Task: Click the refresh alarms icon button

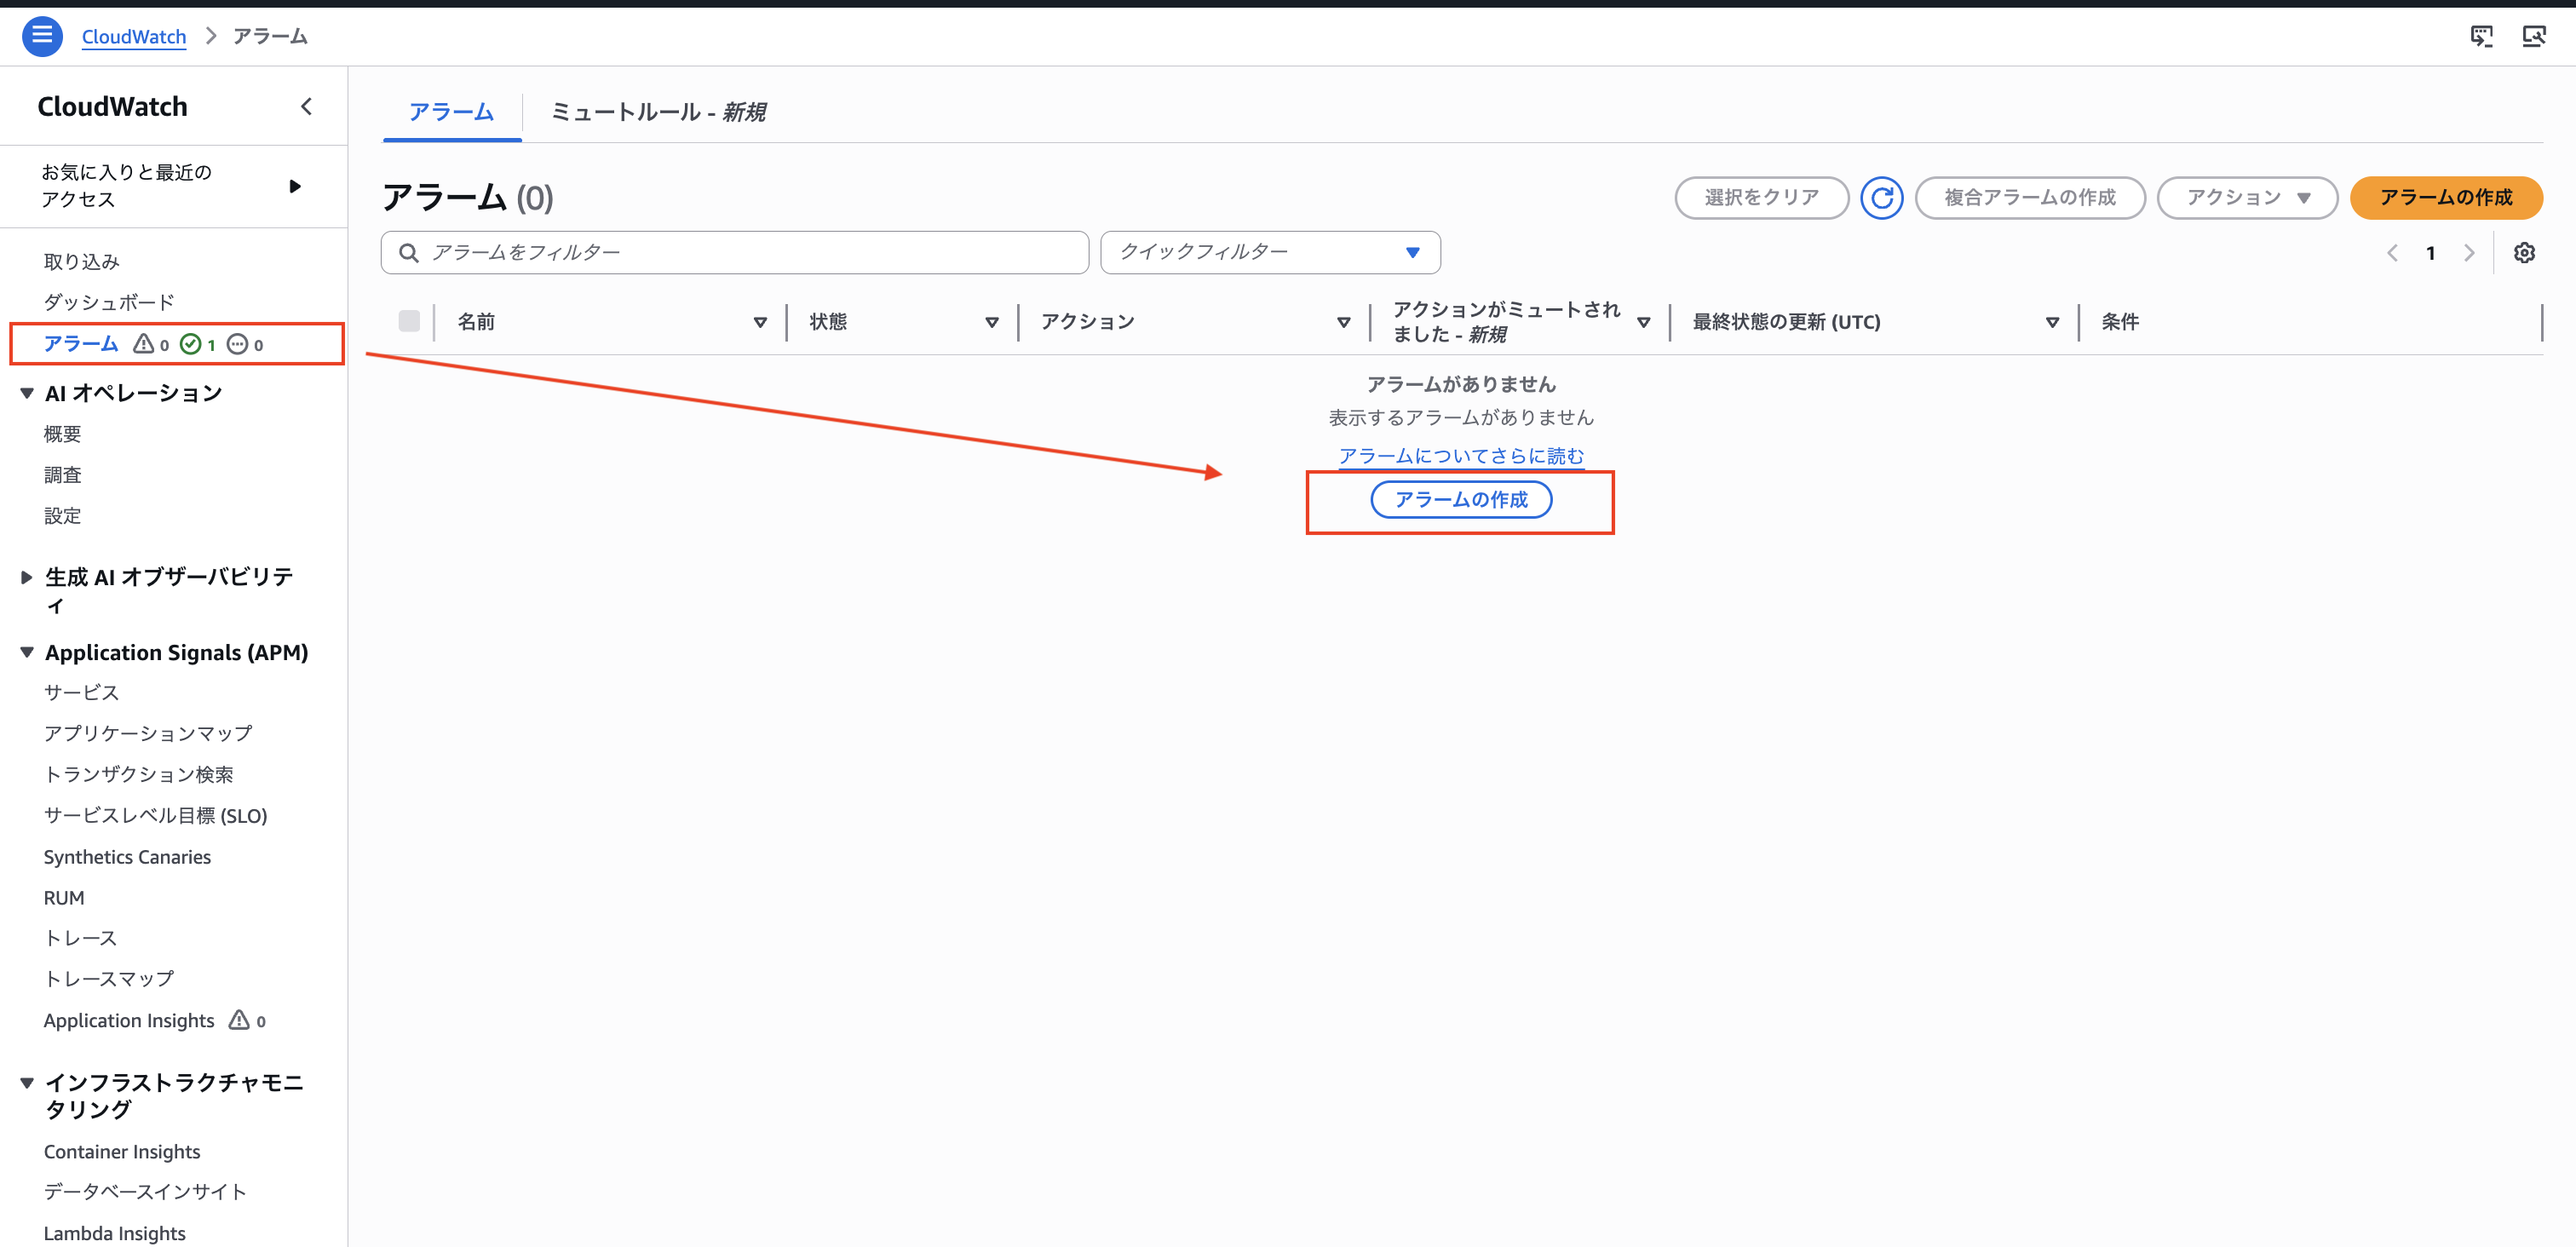Action: tap(1881, 197)
